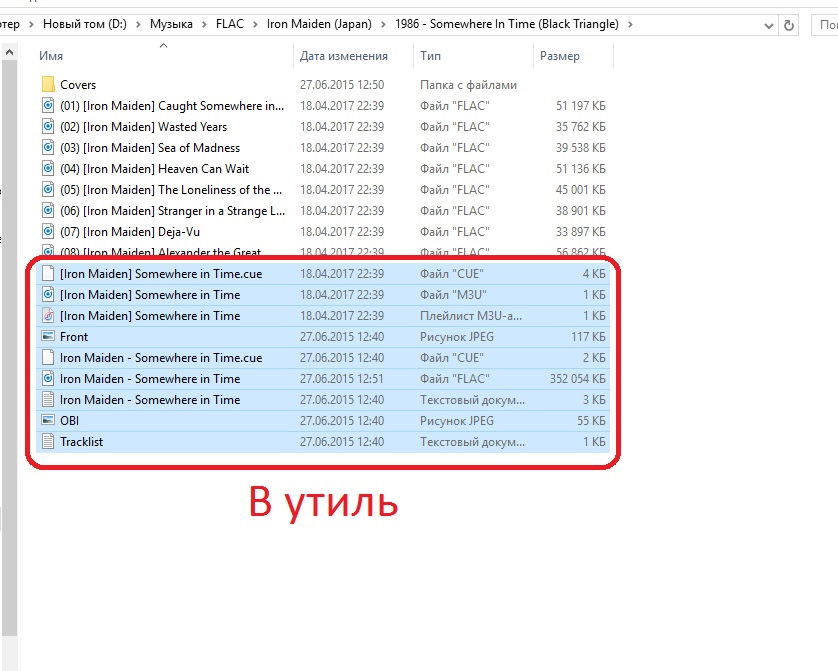Screen dimensions: 838x671
Task: Select the Tracklist file name
Action: coord(81,442)
